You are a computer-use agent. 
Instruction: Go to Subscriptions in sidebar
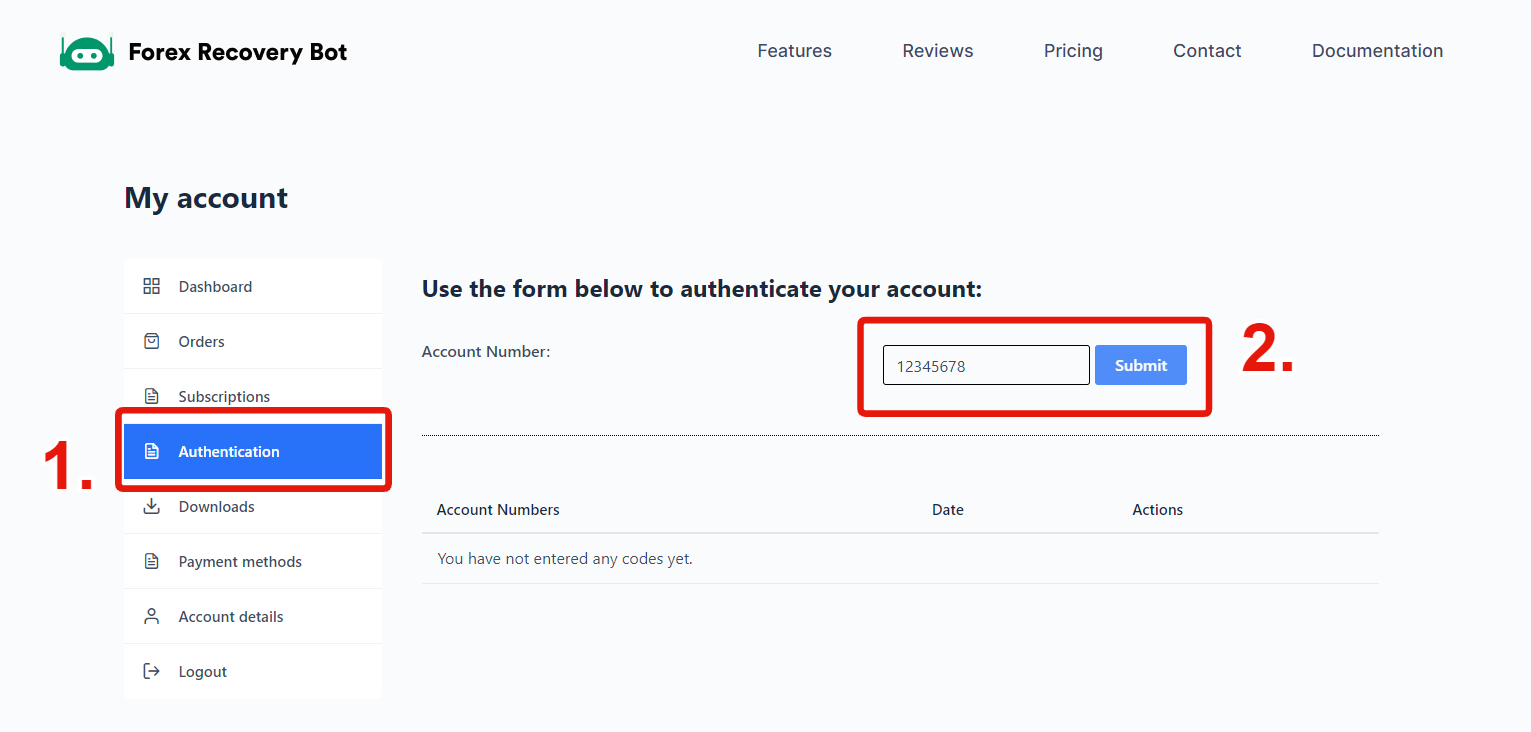pos(253,396)
